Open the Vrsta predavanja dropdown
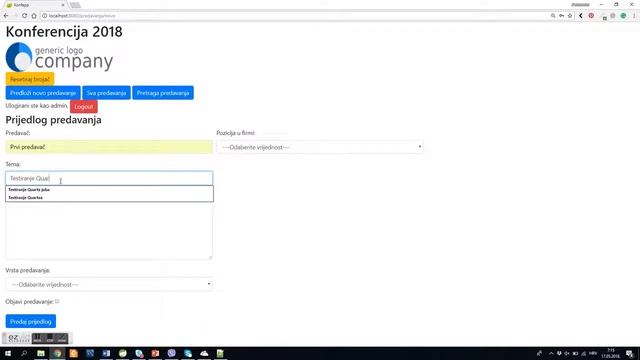 [109, 284]
